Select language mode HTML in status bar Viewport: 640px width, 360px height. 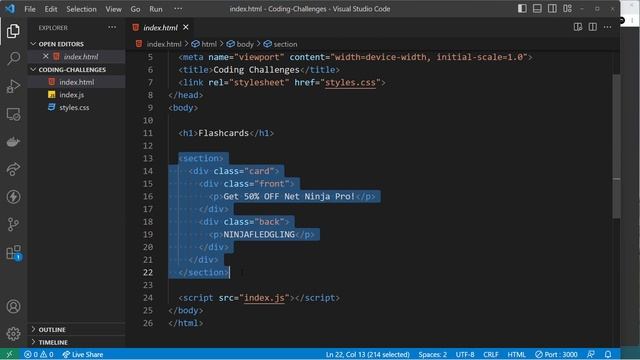tap(516, 354)
